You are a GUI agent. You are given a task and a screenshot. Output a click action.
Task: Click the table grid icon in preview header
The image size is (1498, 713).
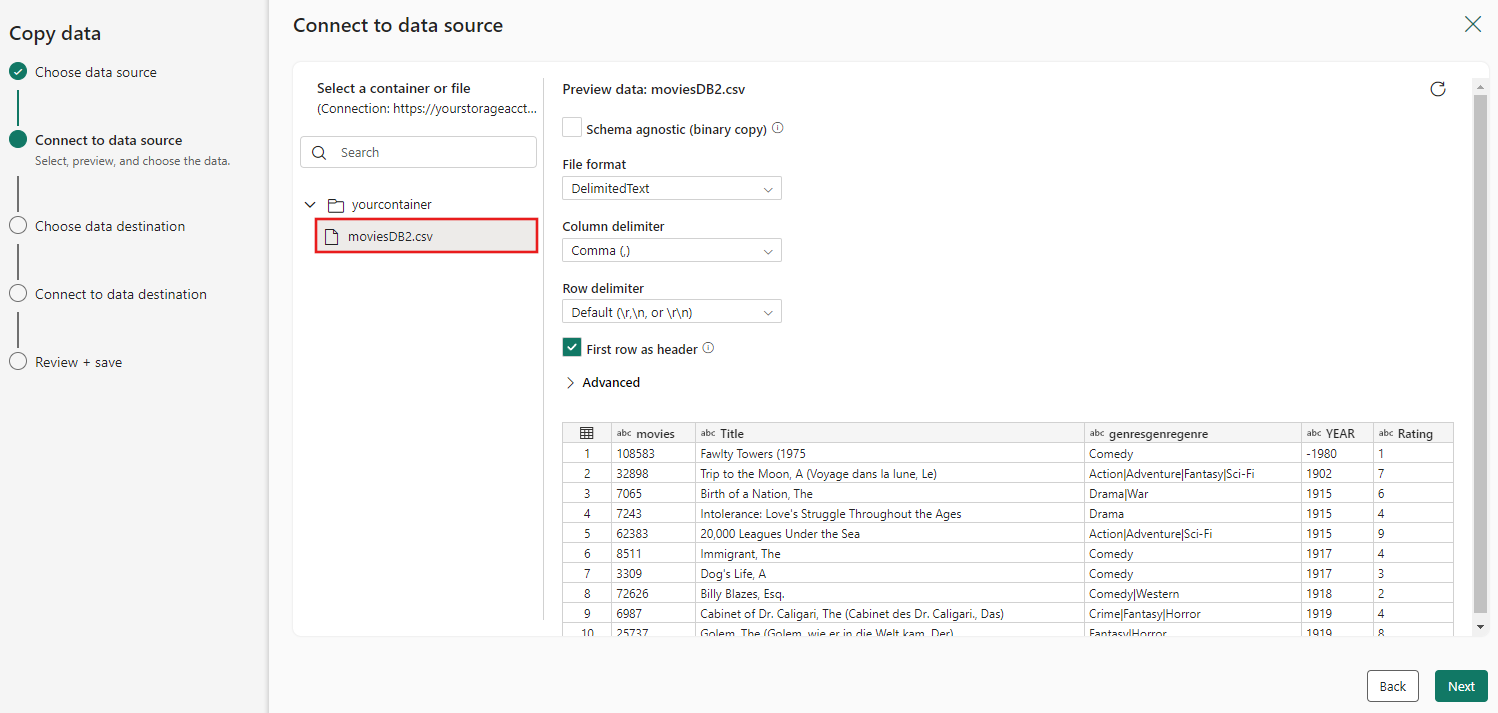click(x=587, y=433)
